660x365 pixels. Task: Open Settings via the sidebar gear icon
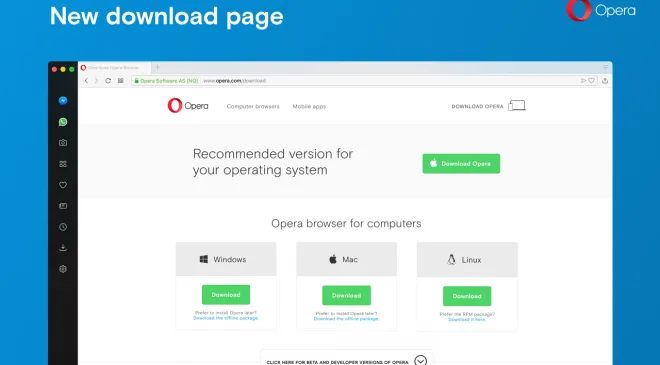pyautogui.click(x=63, y=269)
